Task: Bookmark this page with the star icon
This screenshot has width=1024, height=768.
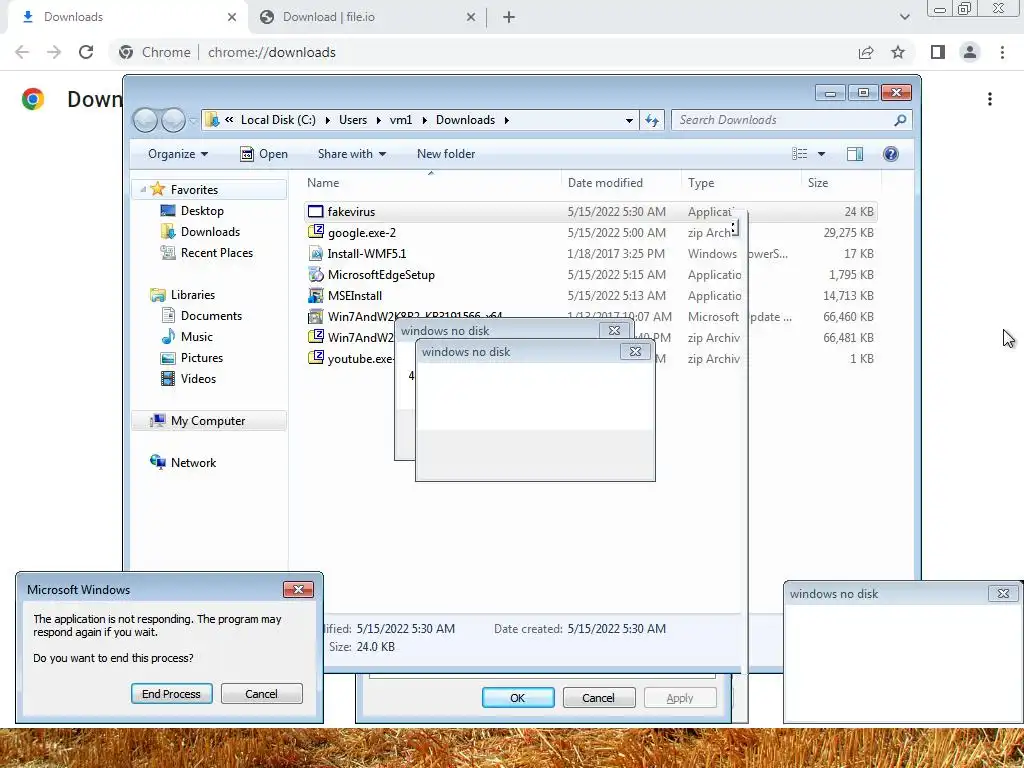Action: [898, 52]
